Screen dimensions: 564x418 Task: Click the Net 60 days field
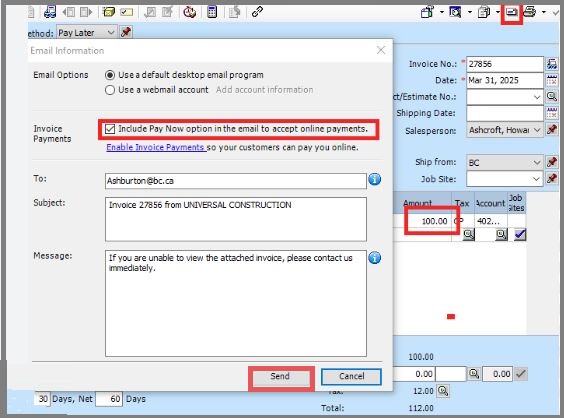(109, 399)
